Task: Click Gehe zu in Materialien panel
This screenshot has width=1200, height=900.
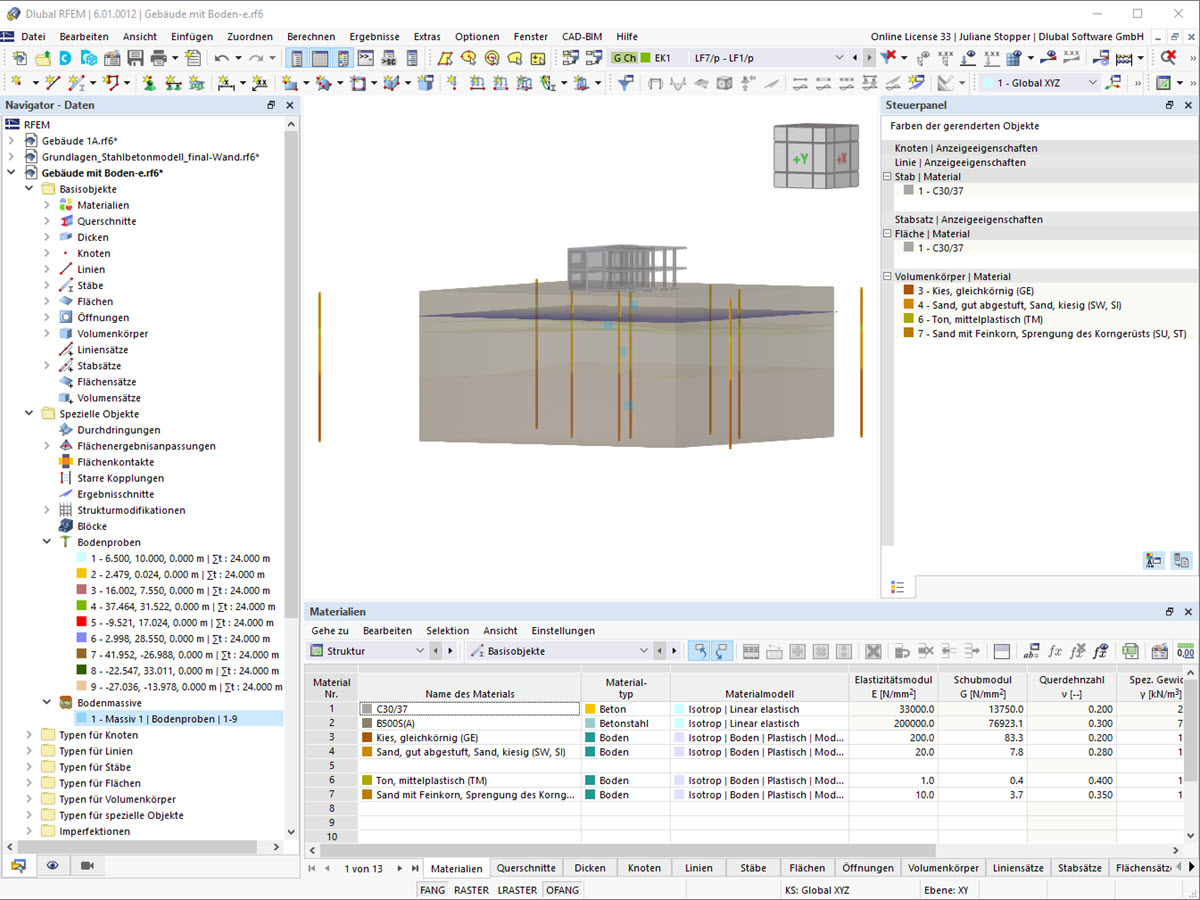Action: 330,631
